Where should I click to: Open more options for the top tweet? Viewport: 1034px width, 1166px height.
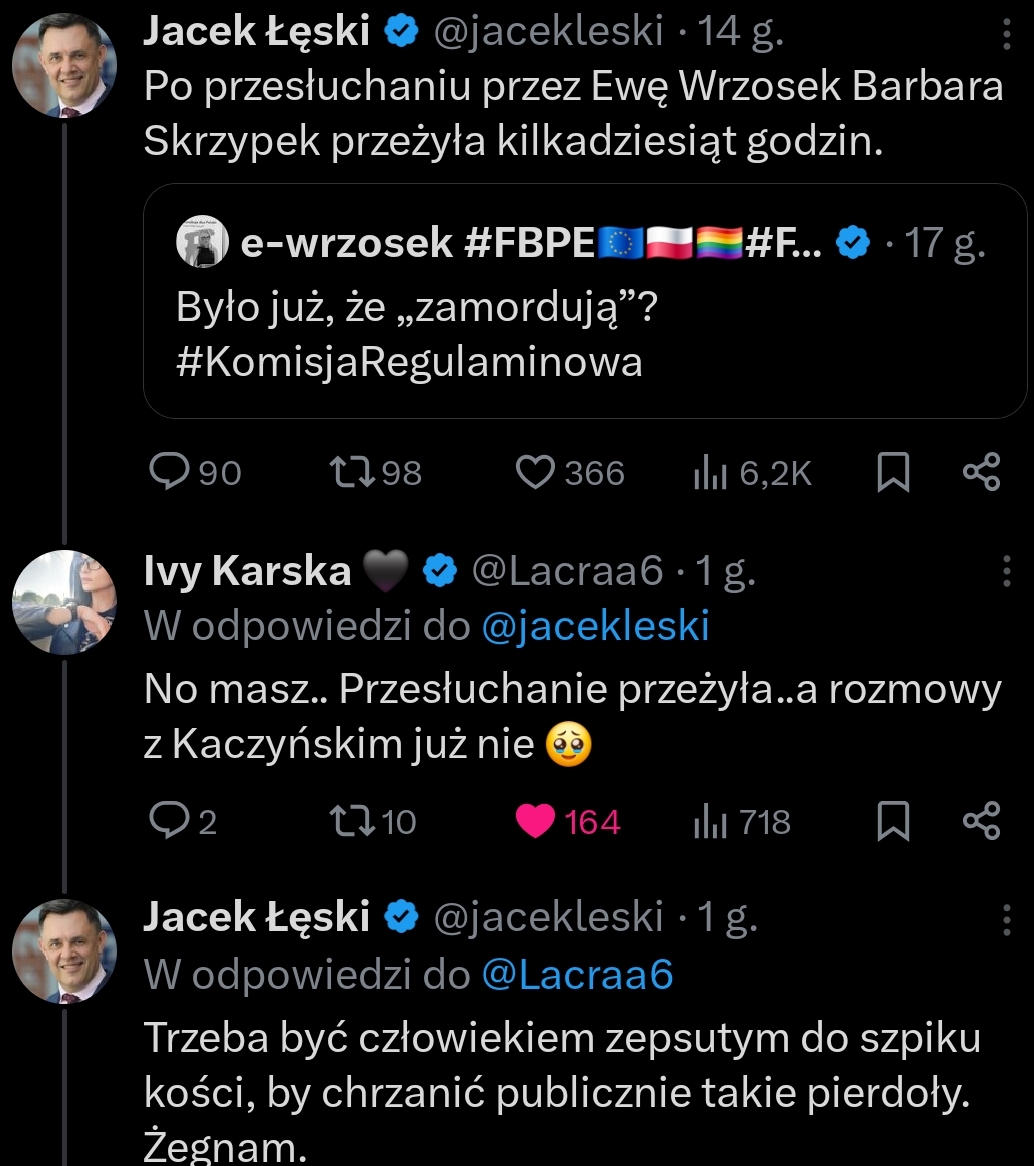(x=1006, y=36)
